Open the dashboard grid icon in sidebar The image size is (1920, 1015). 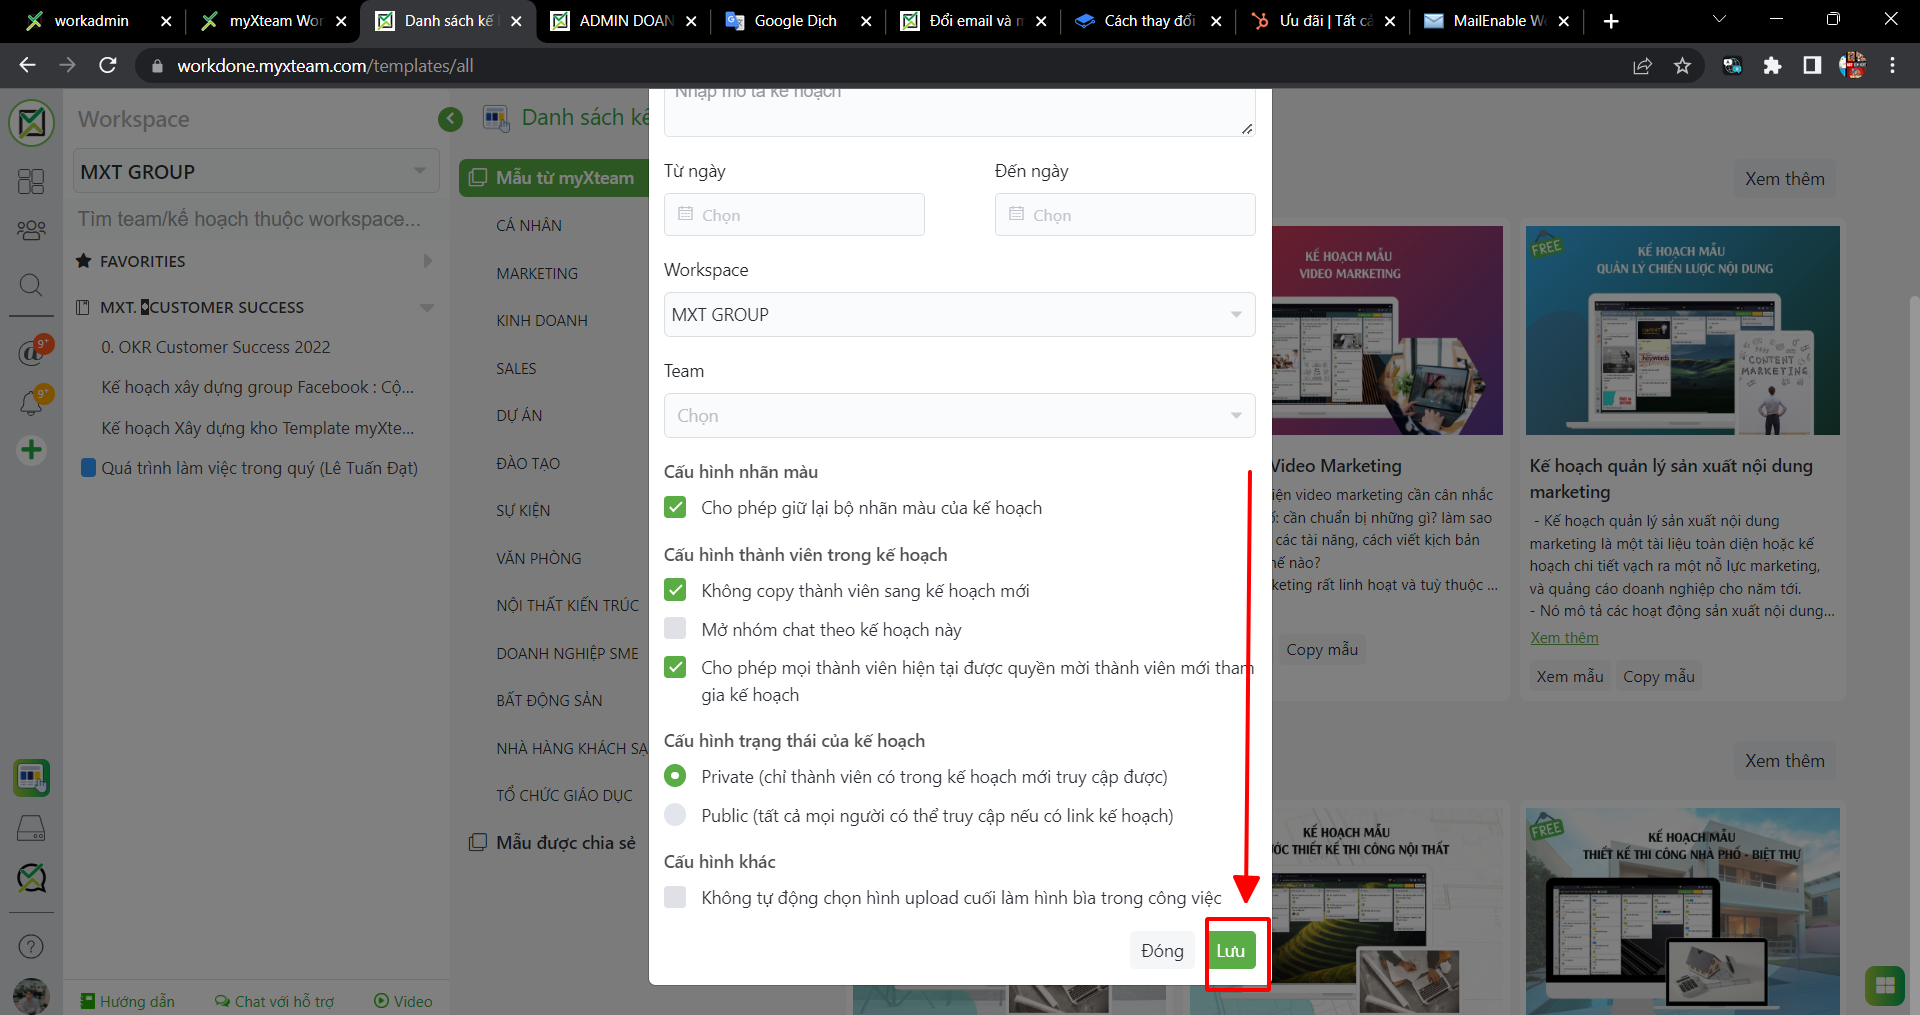click(x=31, y=181)
